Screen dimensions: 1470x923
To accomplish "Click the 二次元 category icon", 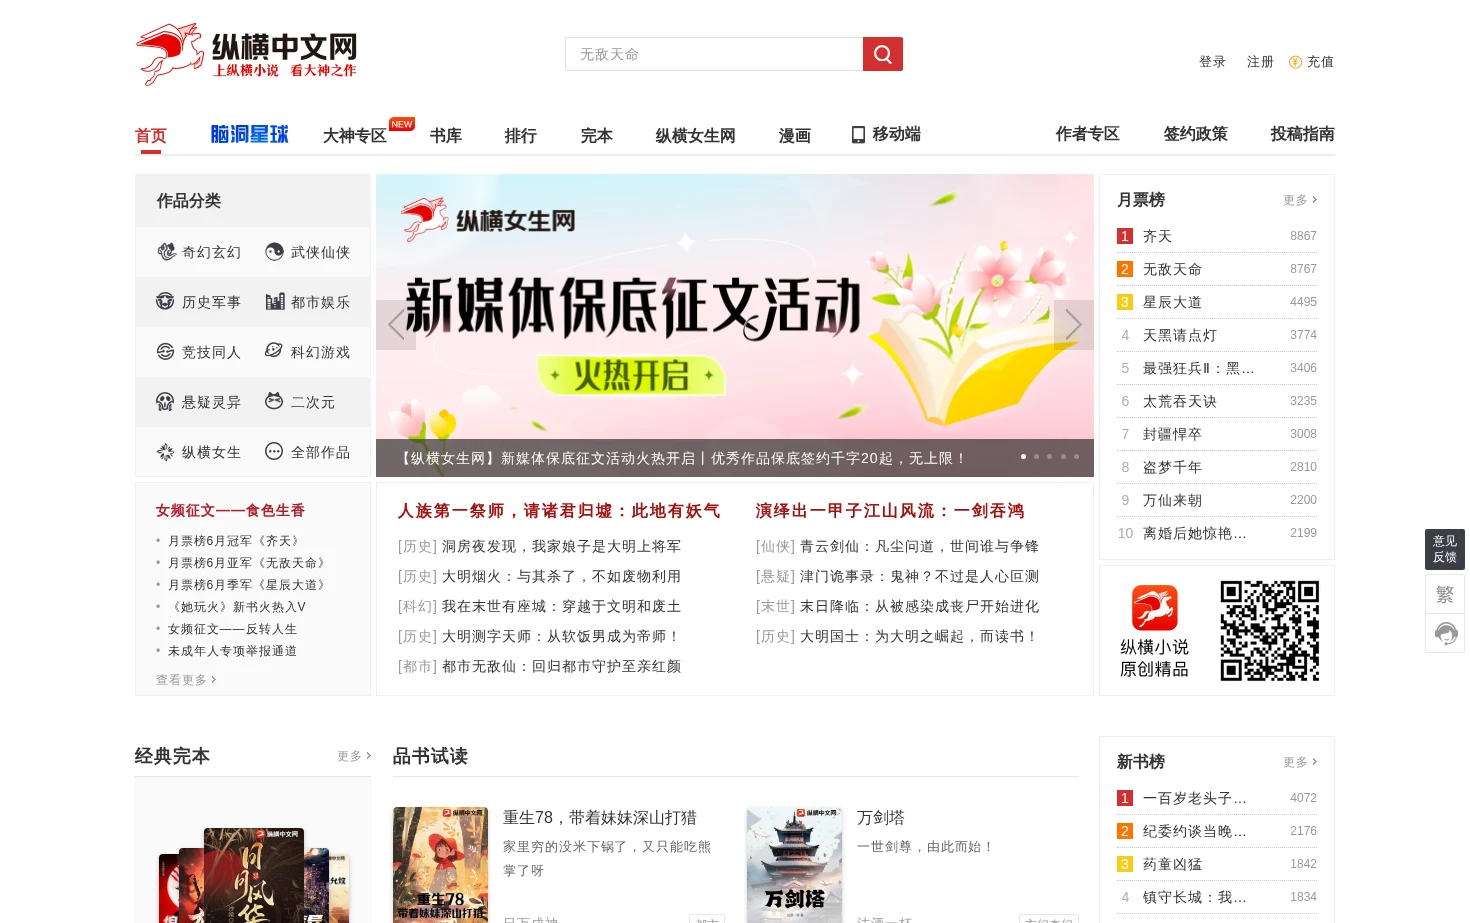I will tap(274, 401).
